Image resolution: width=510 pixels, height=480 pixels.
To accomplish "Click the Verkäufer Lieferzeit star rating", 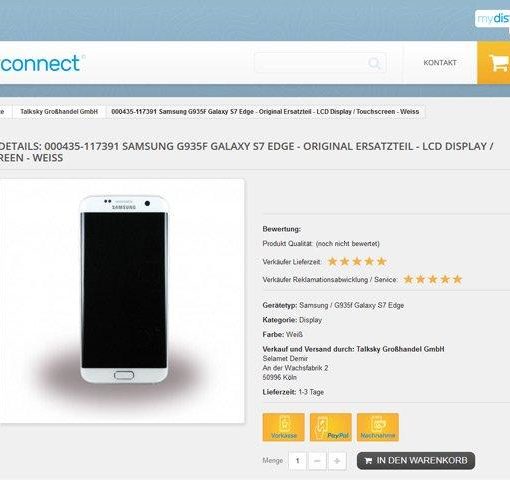I will [x=357, y=261].
